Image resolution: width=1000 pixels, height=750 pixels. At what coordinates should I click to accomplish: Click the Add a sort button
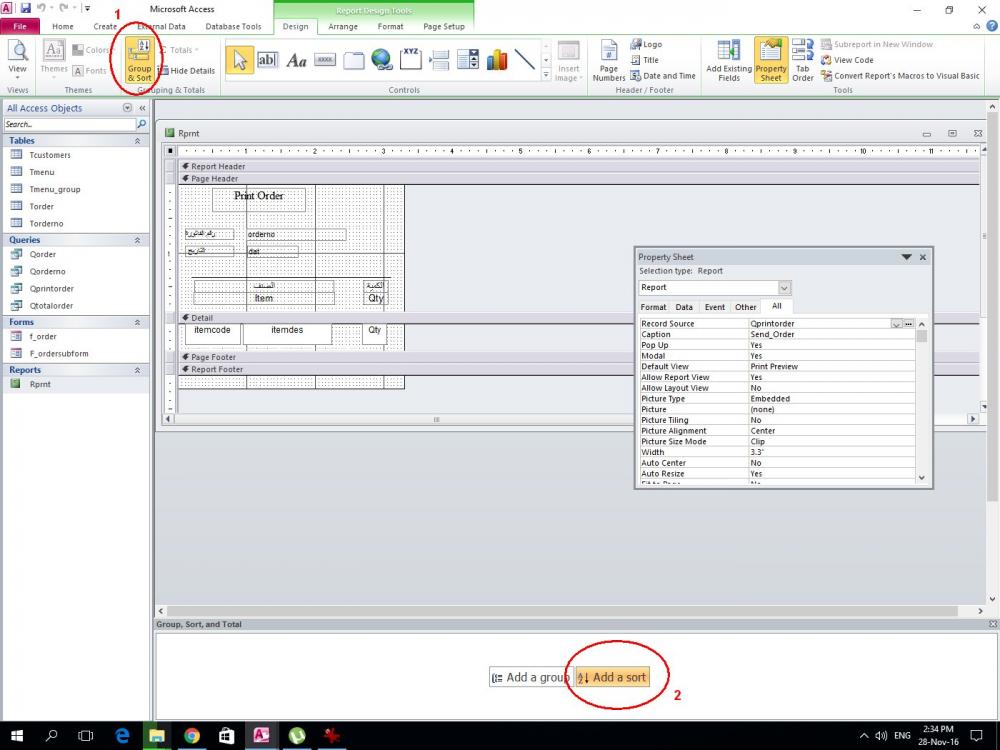click(612, 677)
